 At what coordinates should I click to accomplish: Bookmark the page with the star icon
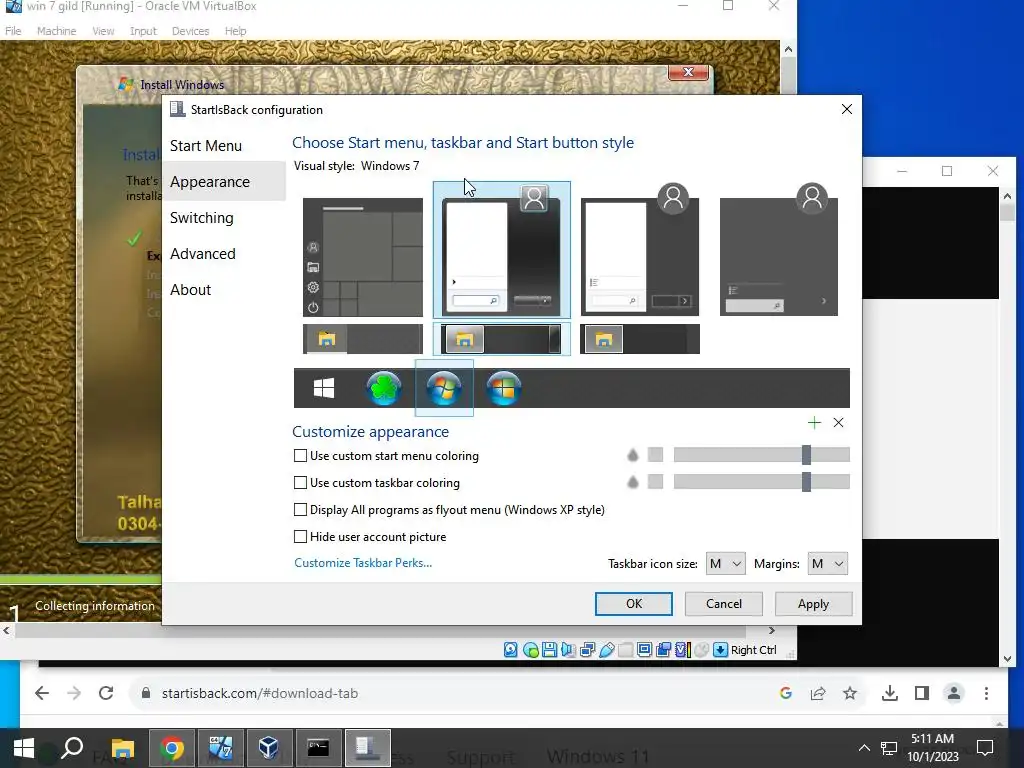point(850,694)
